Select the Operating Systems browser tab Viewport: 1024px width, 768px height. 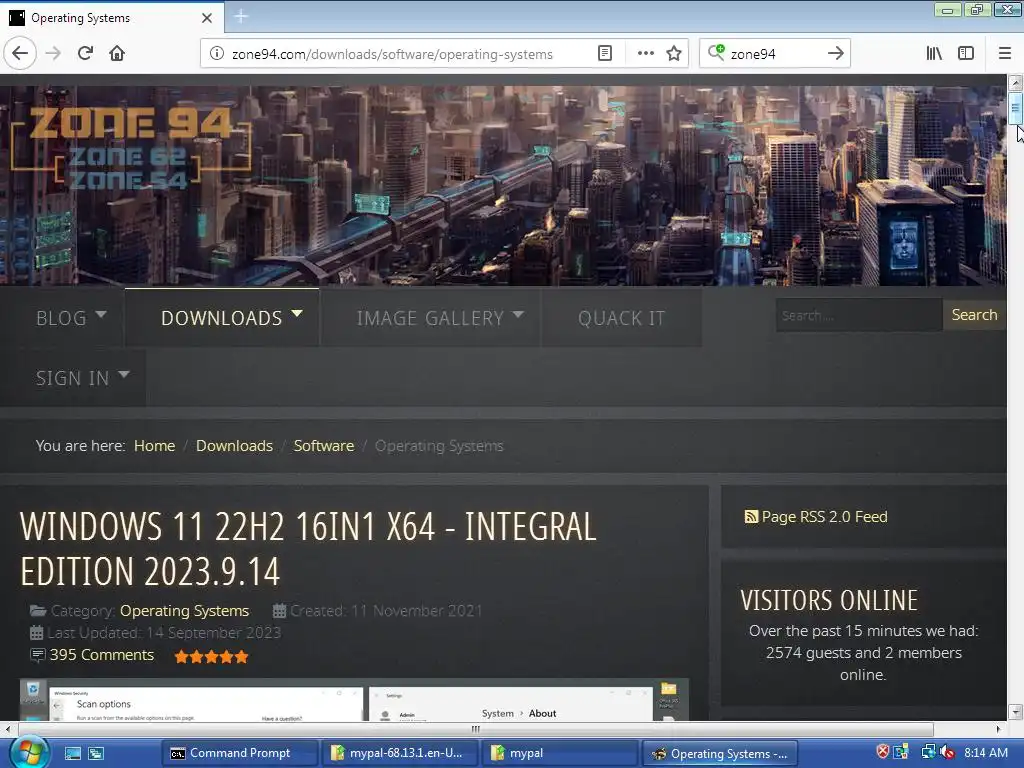112,18
